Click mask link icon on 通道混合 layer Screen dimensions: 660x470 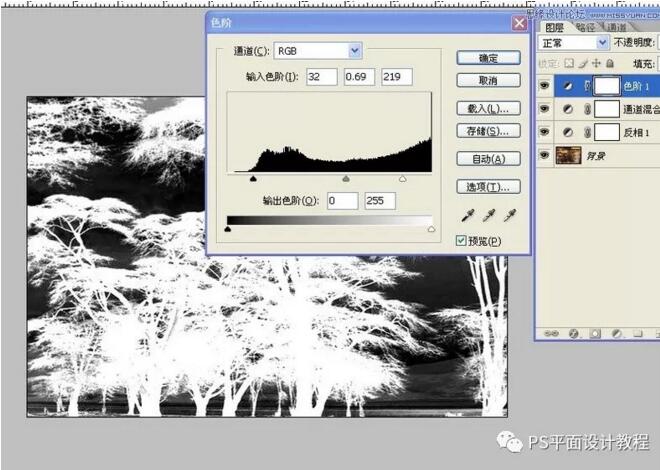click(587, 109)
